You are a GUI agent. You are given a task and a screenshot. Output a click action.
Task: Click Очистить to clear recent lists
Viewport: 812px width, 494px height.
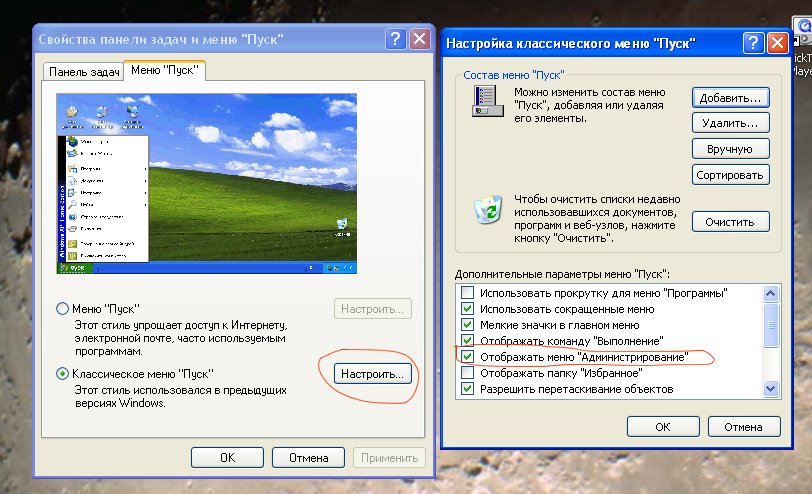pyautogui.click(x=730, y=222)
